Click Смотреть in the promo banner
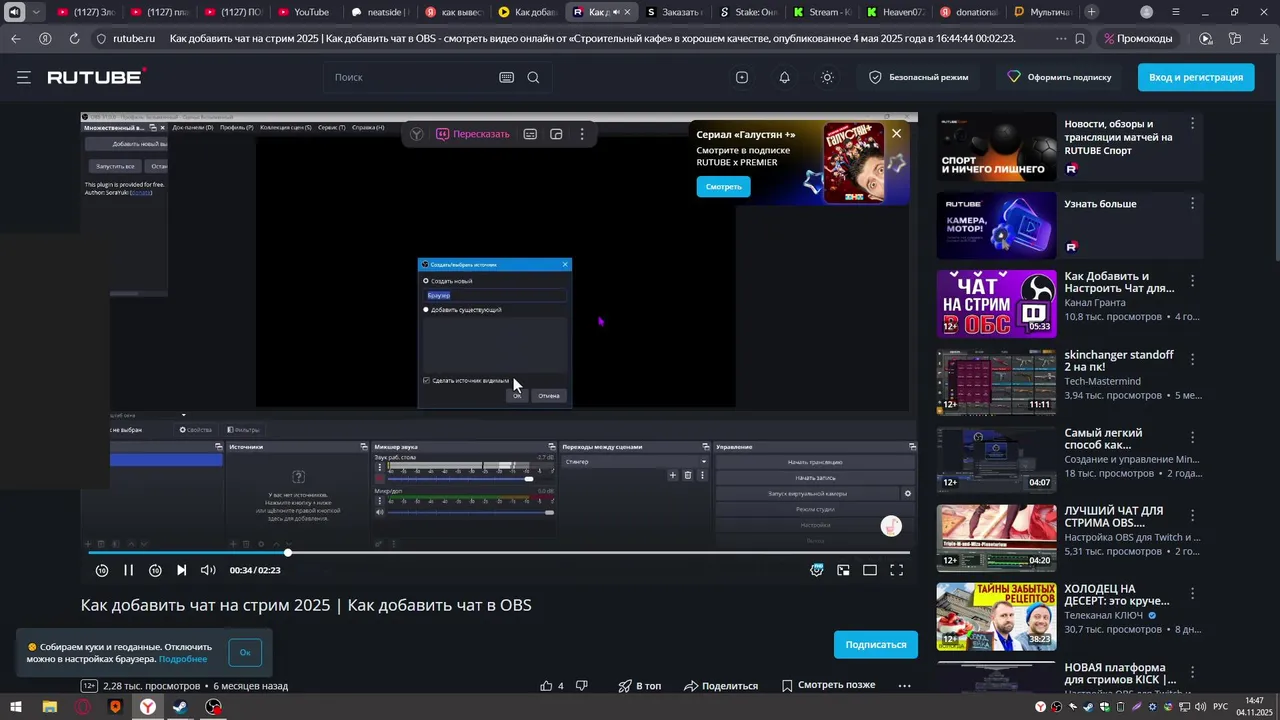This screenshot has width=1280, height=720. tap(723, 186)
